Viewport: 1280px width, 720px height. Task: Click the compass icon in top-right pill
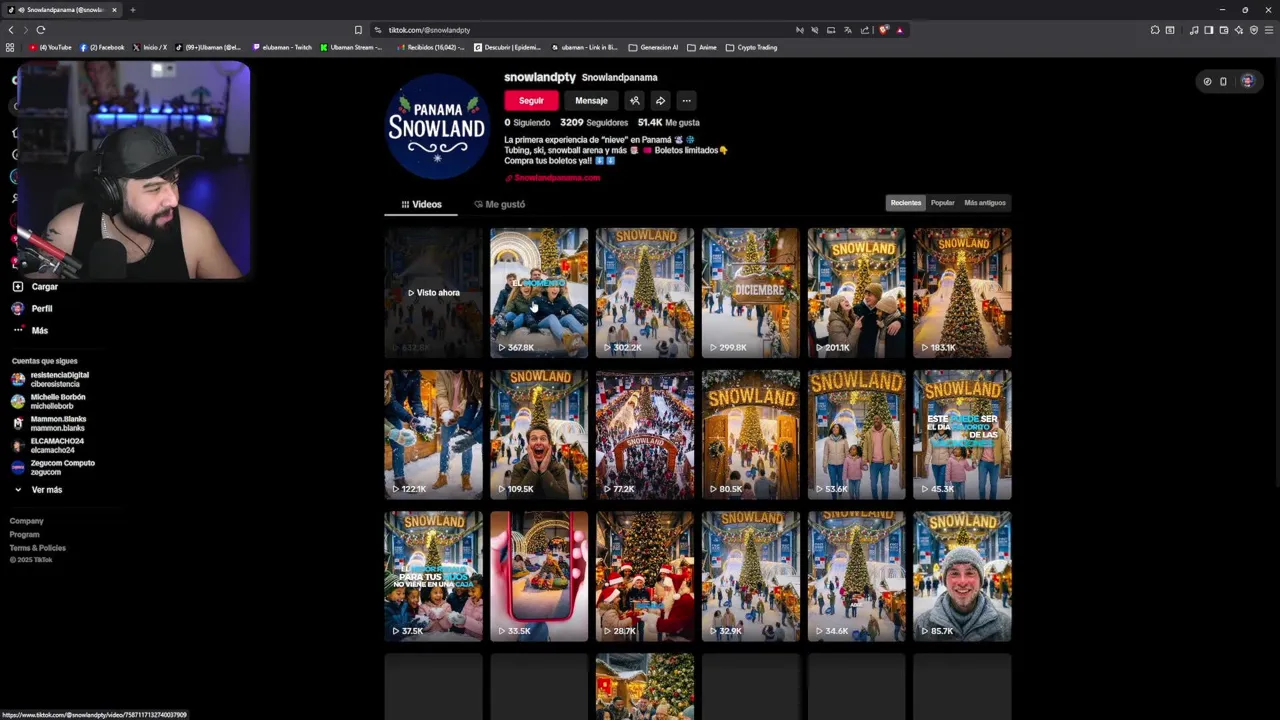point(1207,81)
